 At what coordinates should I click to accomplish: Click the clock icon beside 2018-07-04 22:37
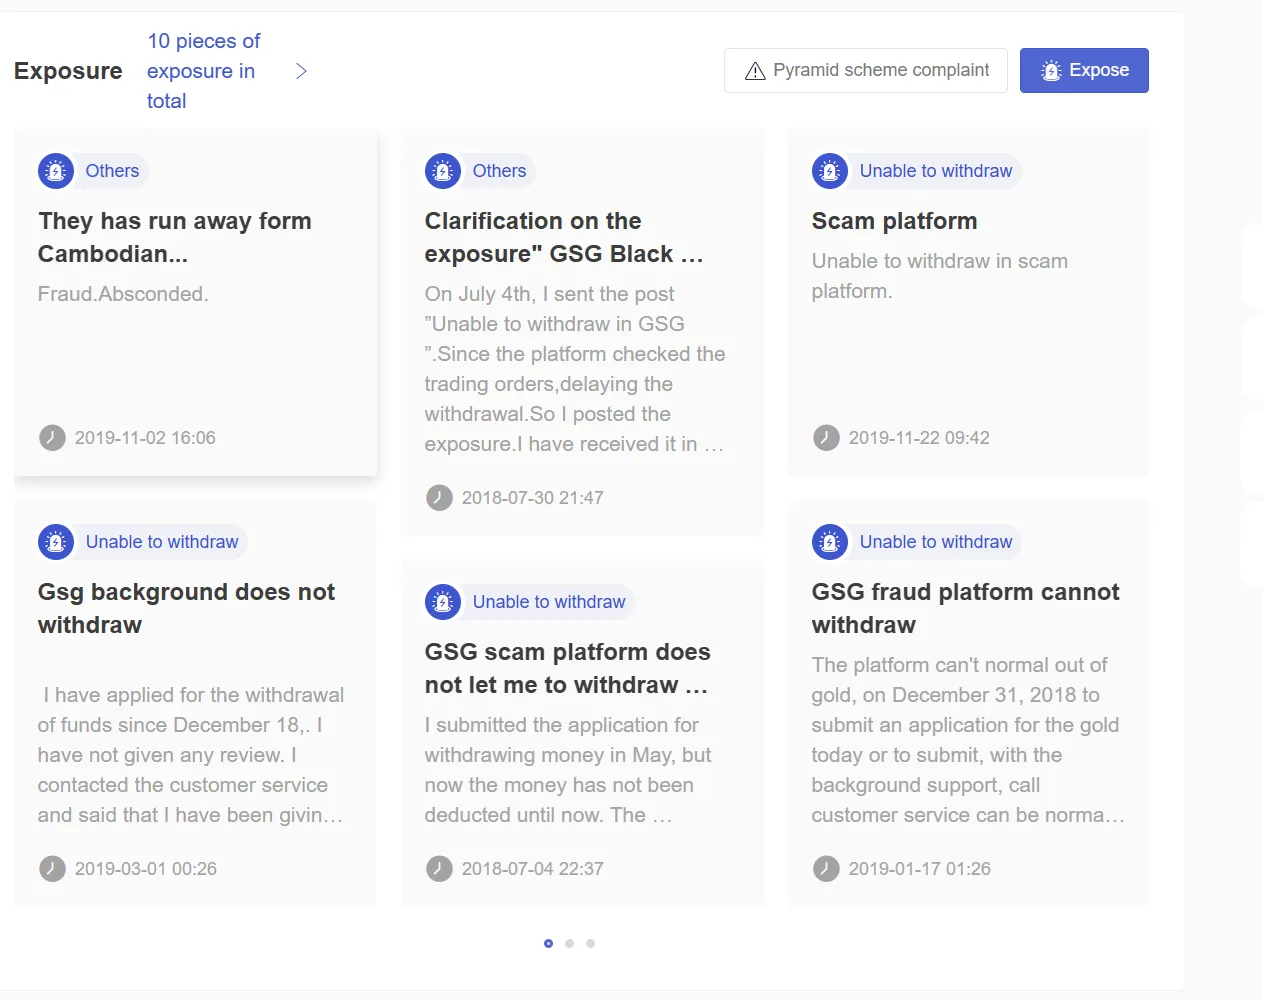439,869
